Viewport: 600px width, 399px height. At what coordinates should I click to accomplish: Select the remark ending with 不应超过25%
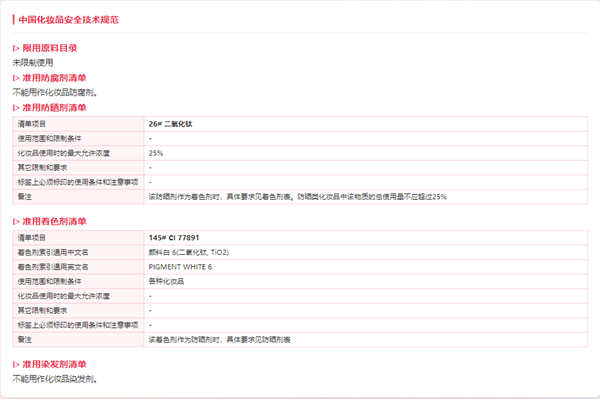pyautogui.click(x=297, y=197)
